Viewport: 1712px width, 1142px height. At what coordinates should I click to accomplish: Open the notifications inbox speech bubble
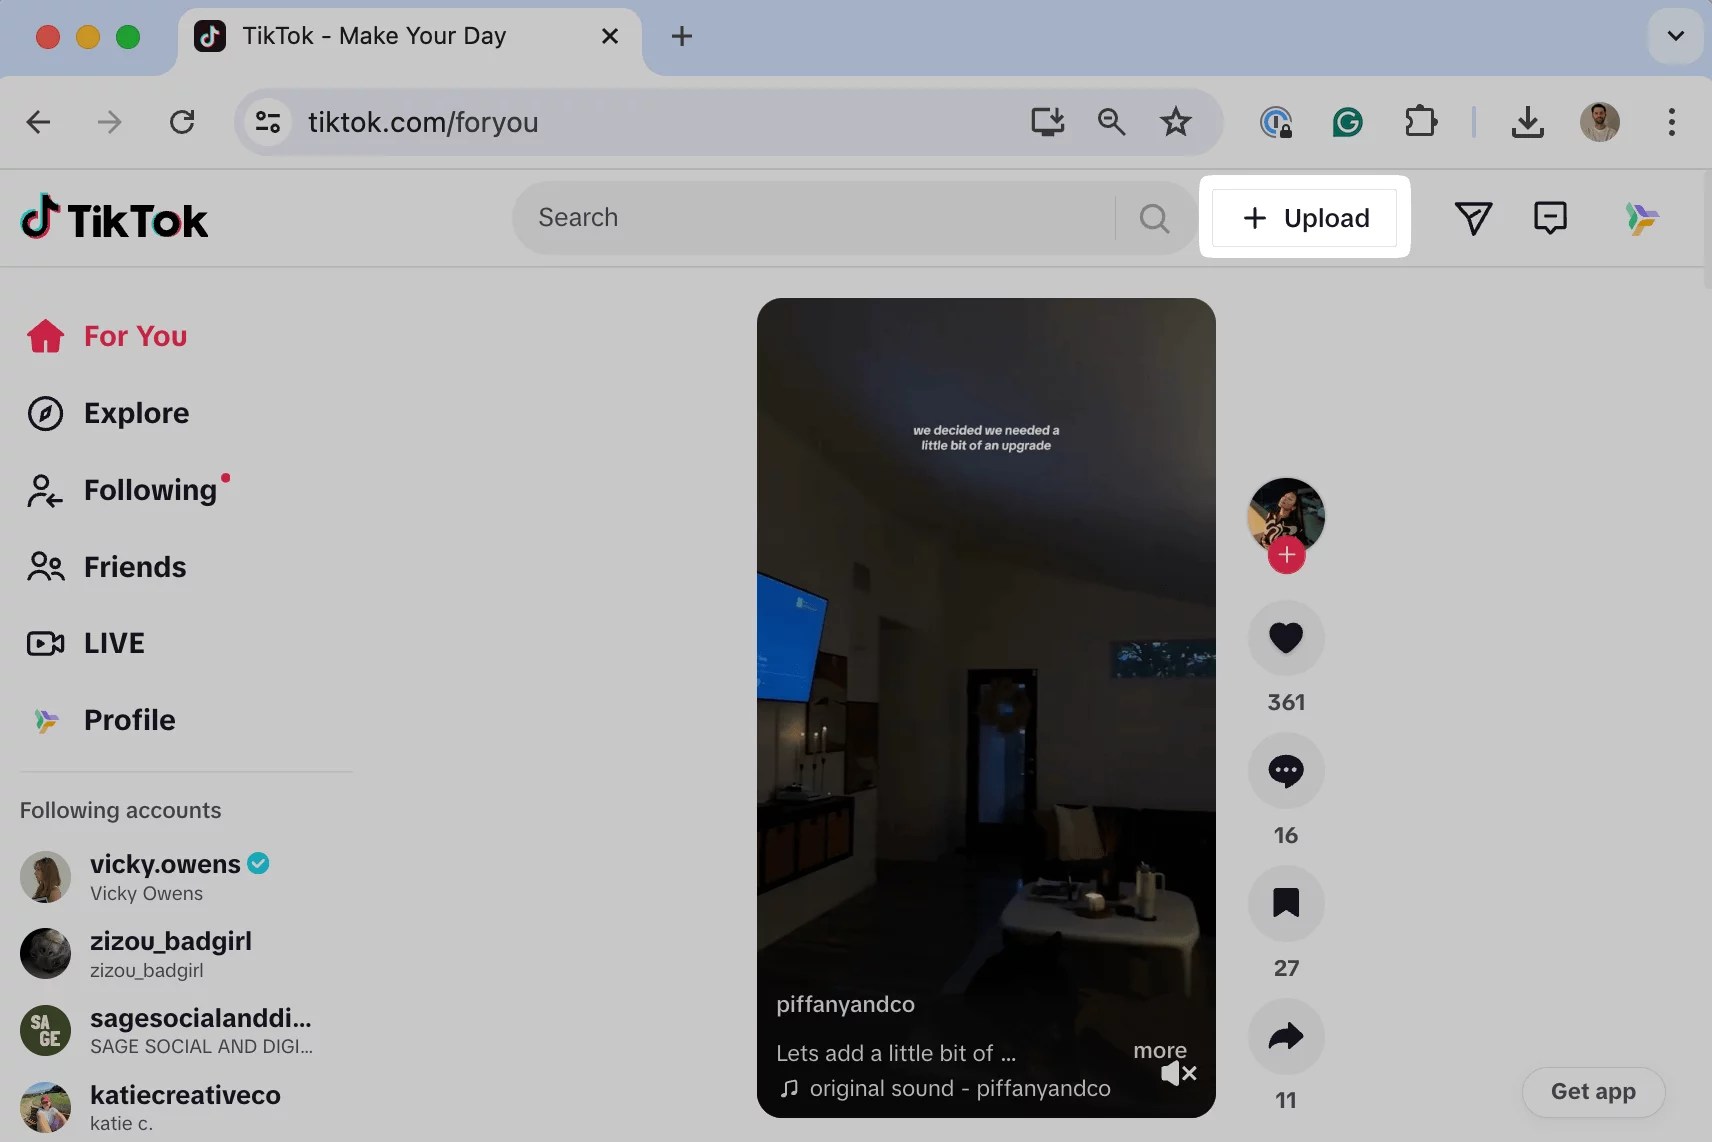[1549, 217]
